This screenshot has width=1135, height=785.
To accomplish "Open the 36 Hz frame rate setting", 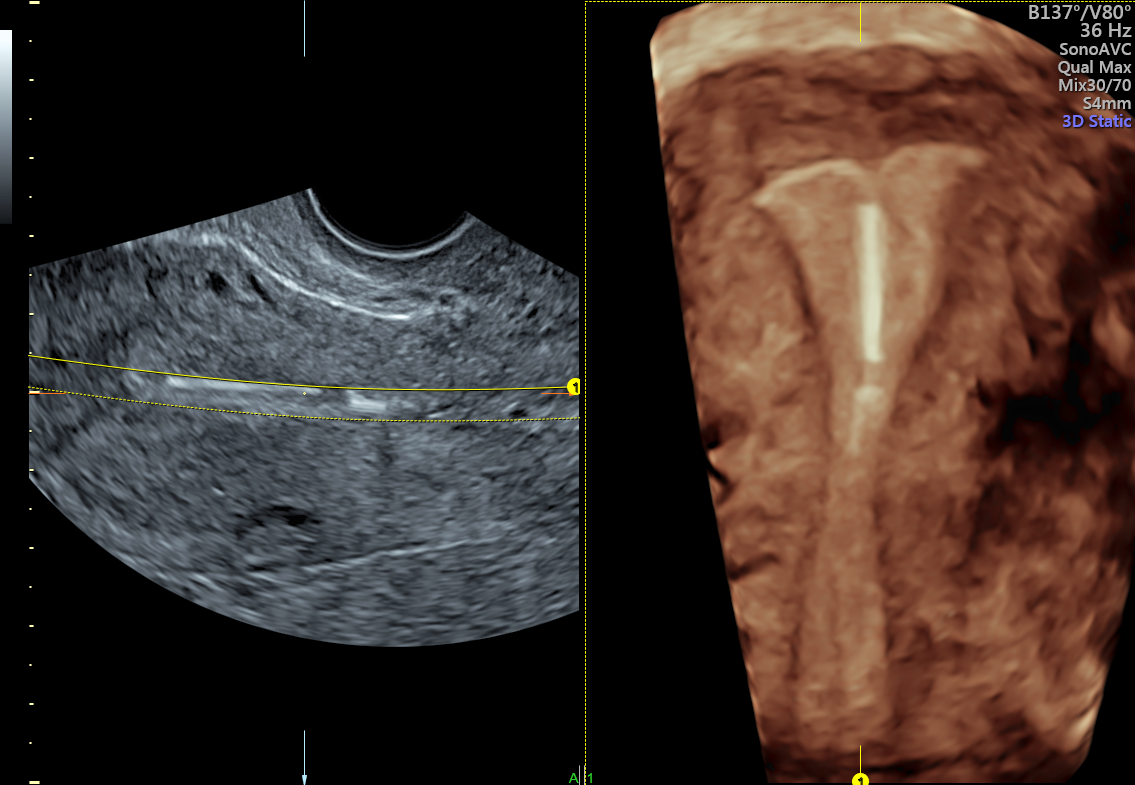I will click(1098, 31).
